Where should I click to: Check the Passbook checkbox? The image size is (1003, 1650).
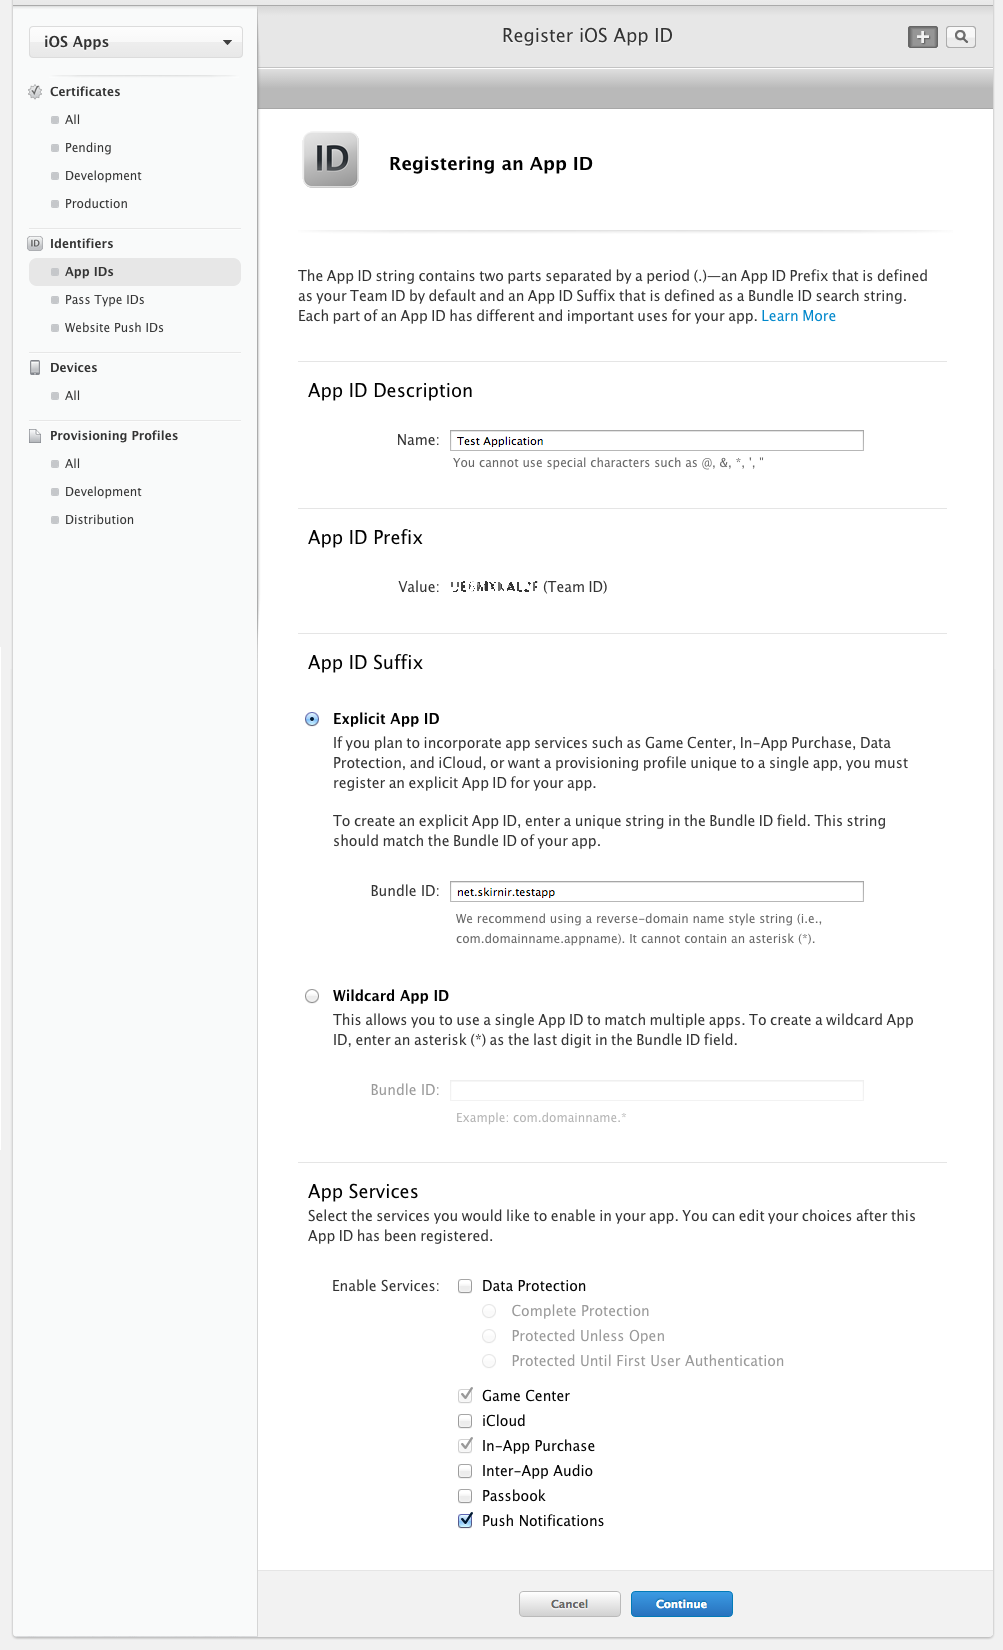pos(465,1496)
